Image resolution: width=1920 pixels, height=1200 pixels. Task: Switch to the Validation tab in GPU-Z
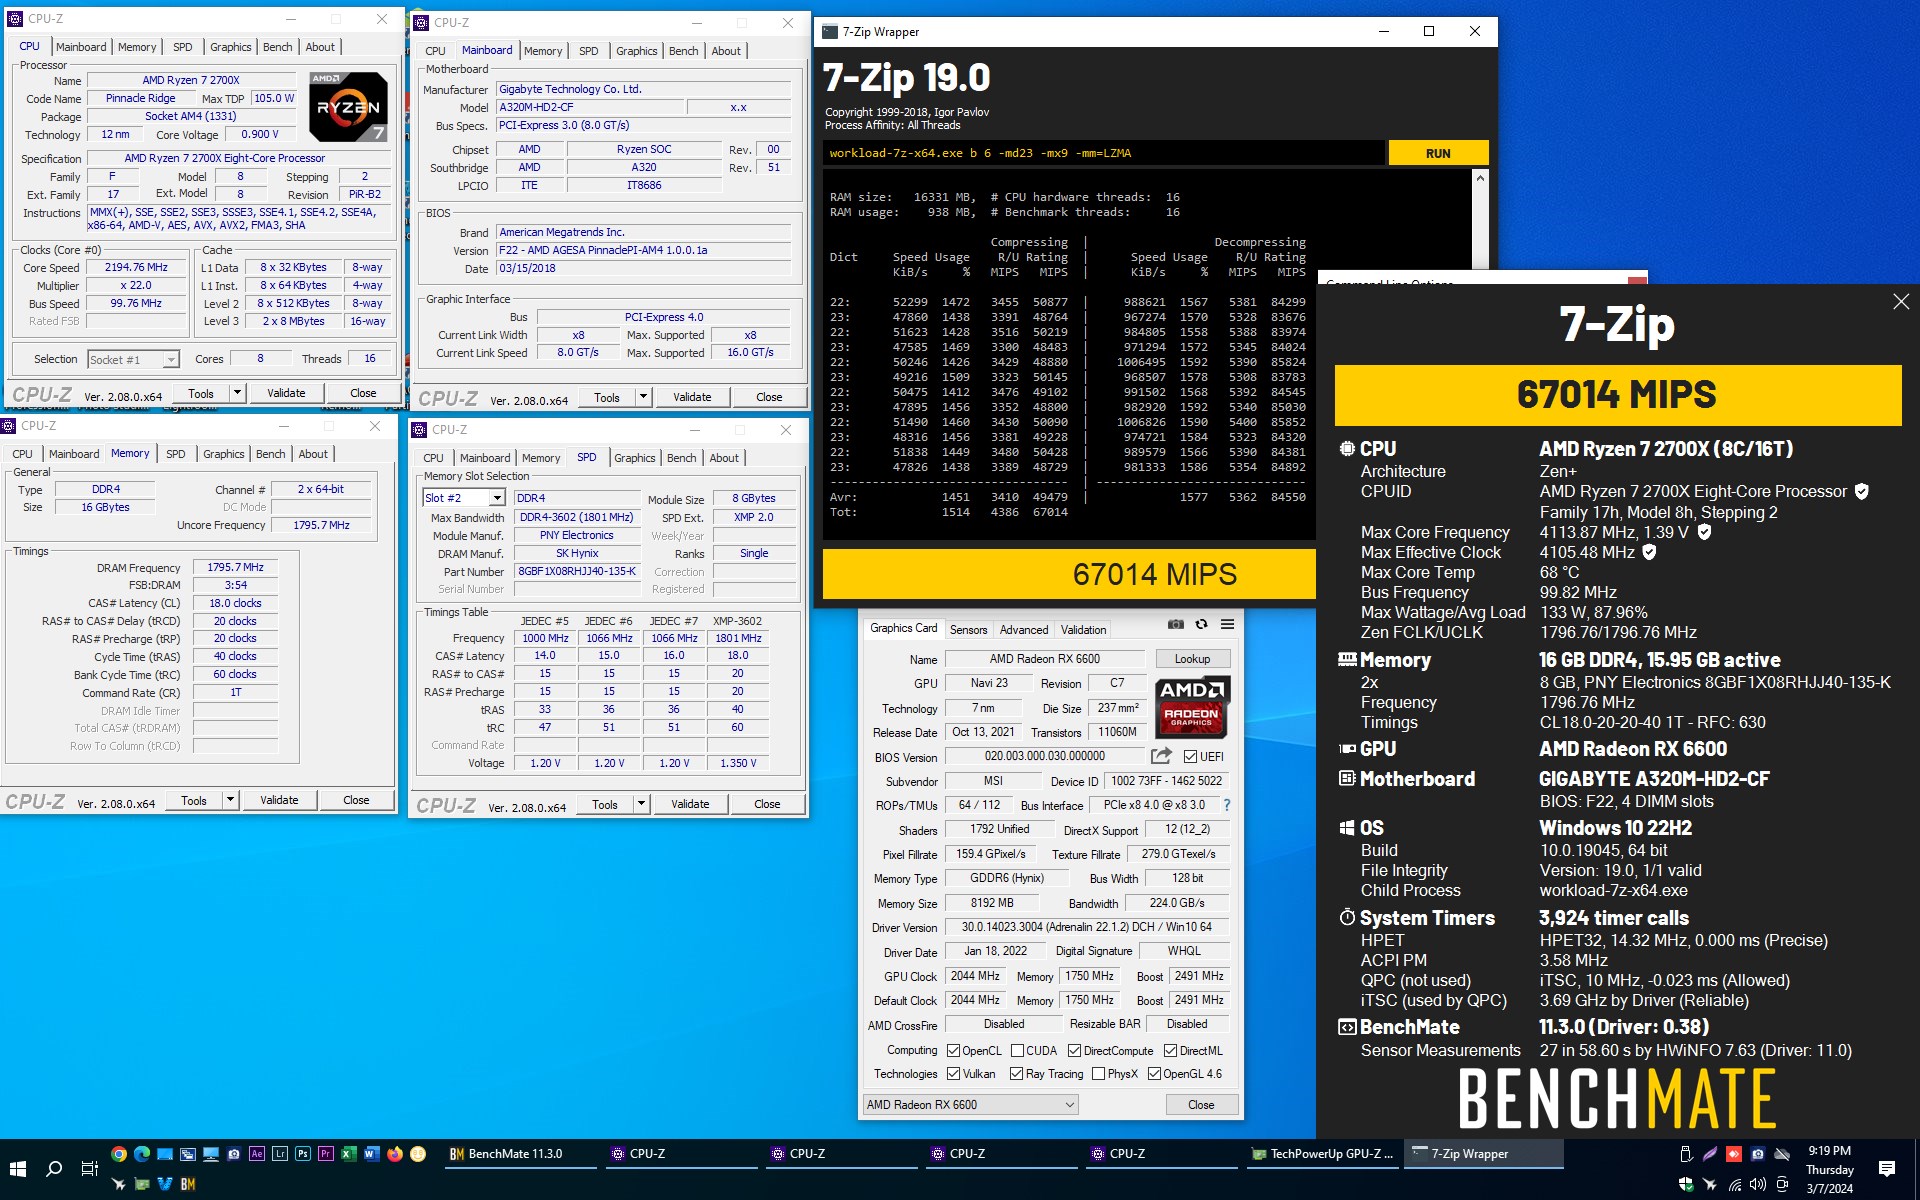[x=1083, y=630]
